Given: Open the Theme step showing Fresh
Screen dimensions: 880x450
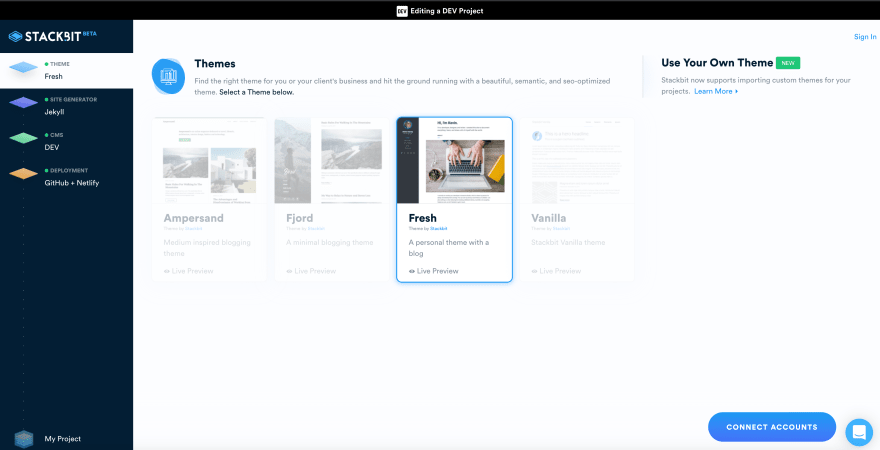Looking at the screenshot, I should [66, 71].
